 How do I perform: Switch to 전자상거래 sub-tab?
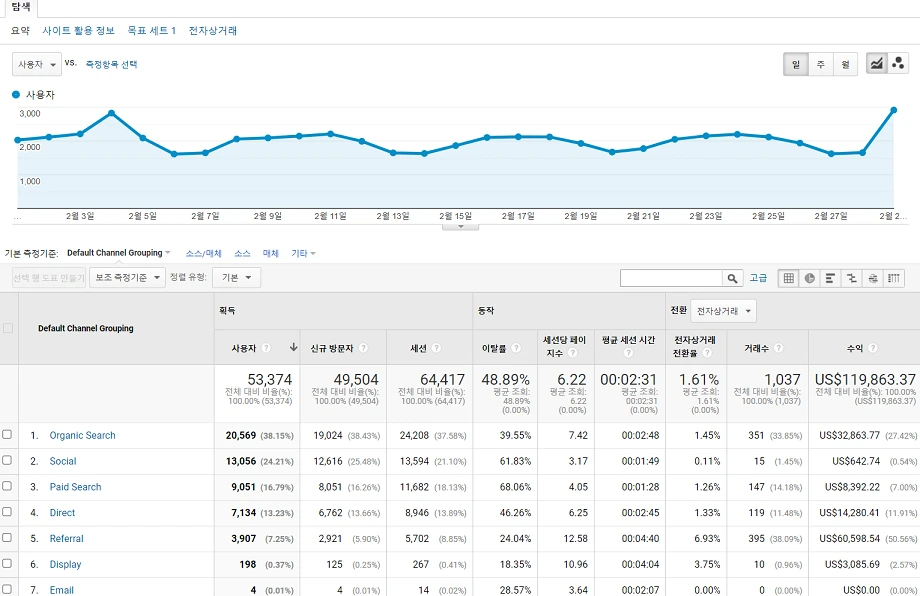(x=212, y=31)
